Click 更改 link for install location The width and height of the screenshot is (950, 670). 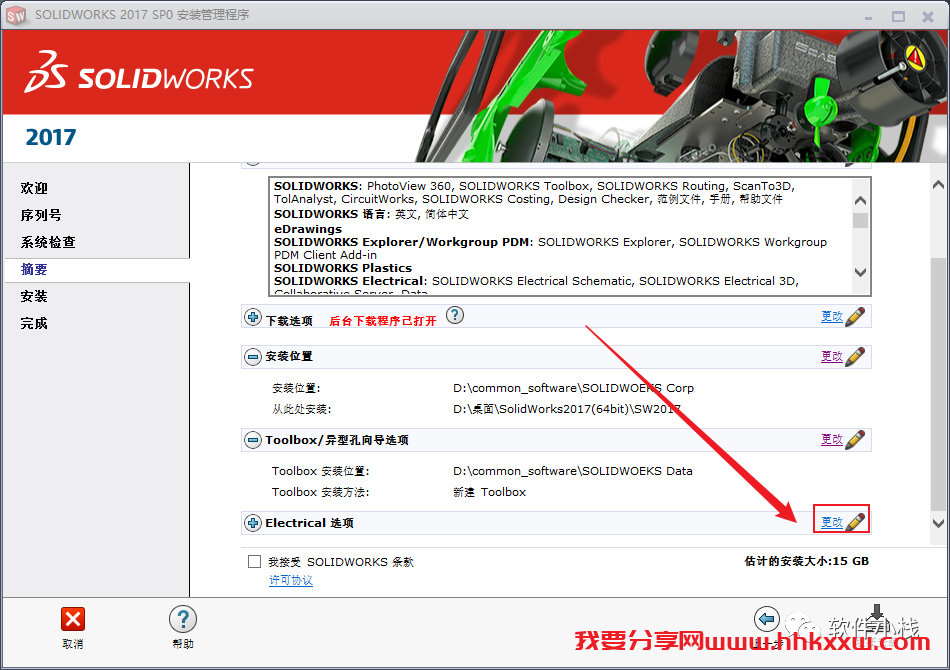point(832,357)
